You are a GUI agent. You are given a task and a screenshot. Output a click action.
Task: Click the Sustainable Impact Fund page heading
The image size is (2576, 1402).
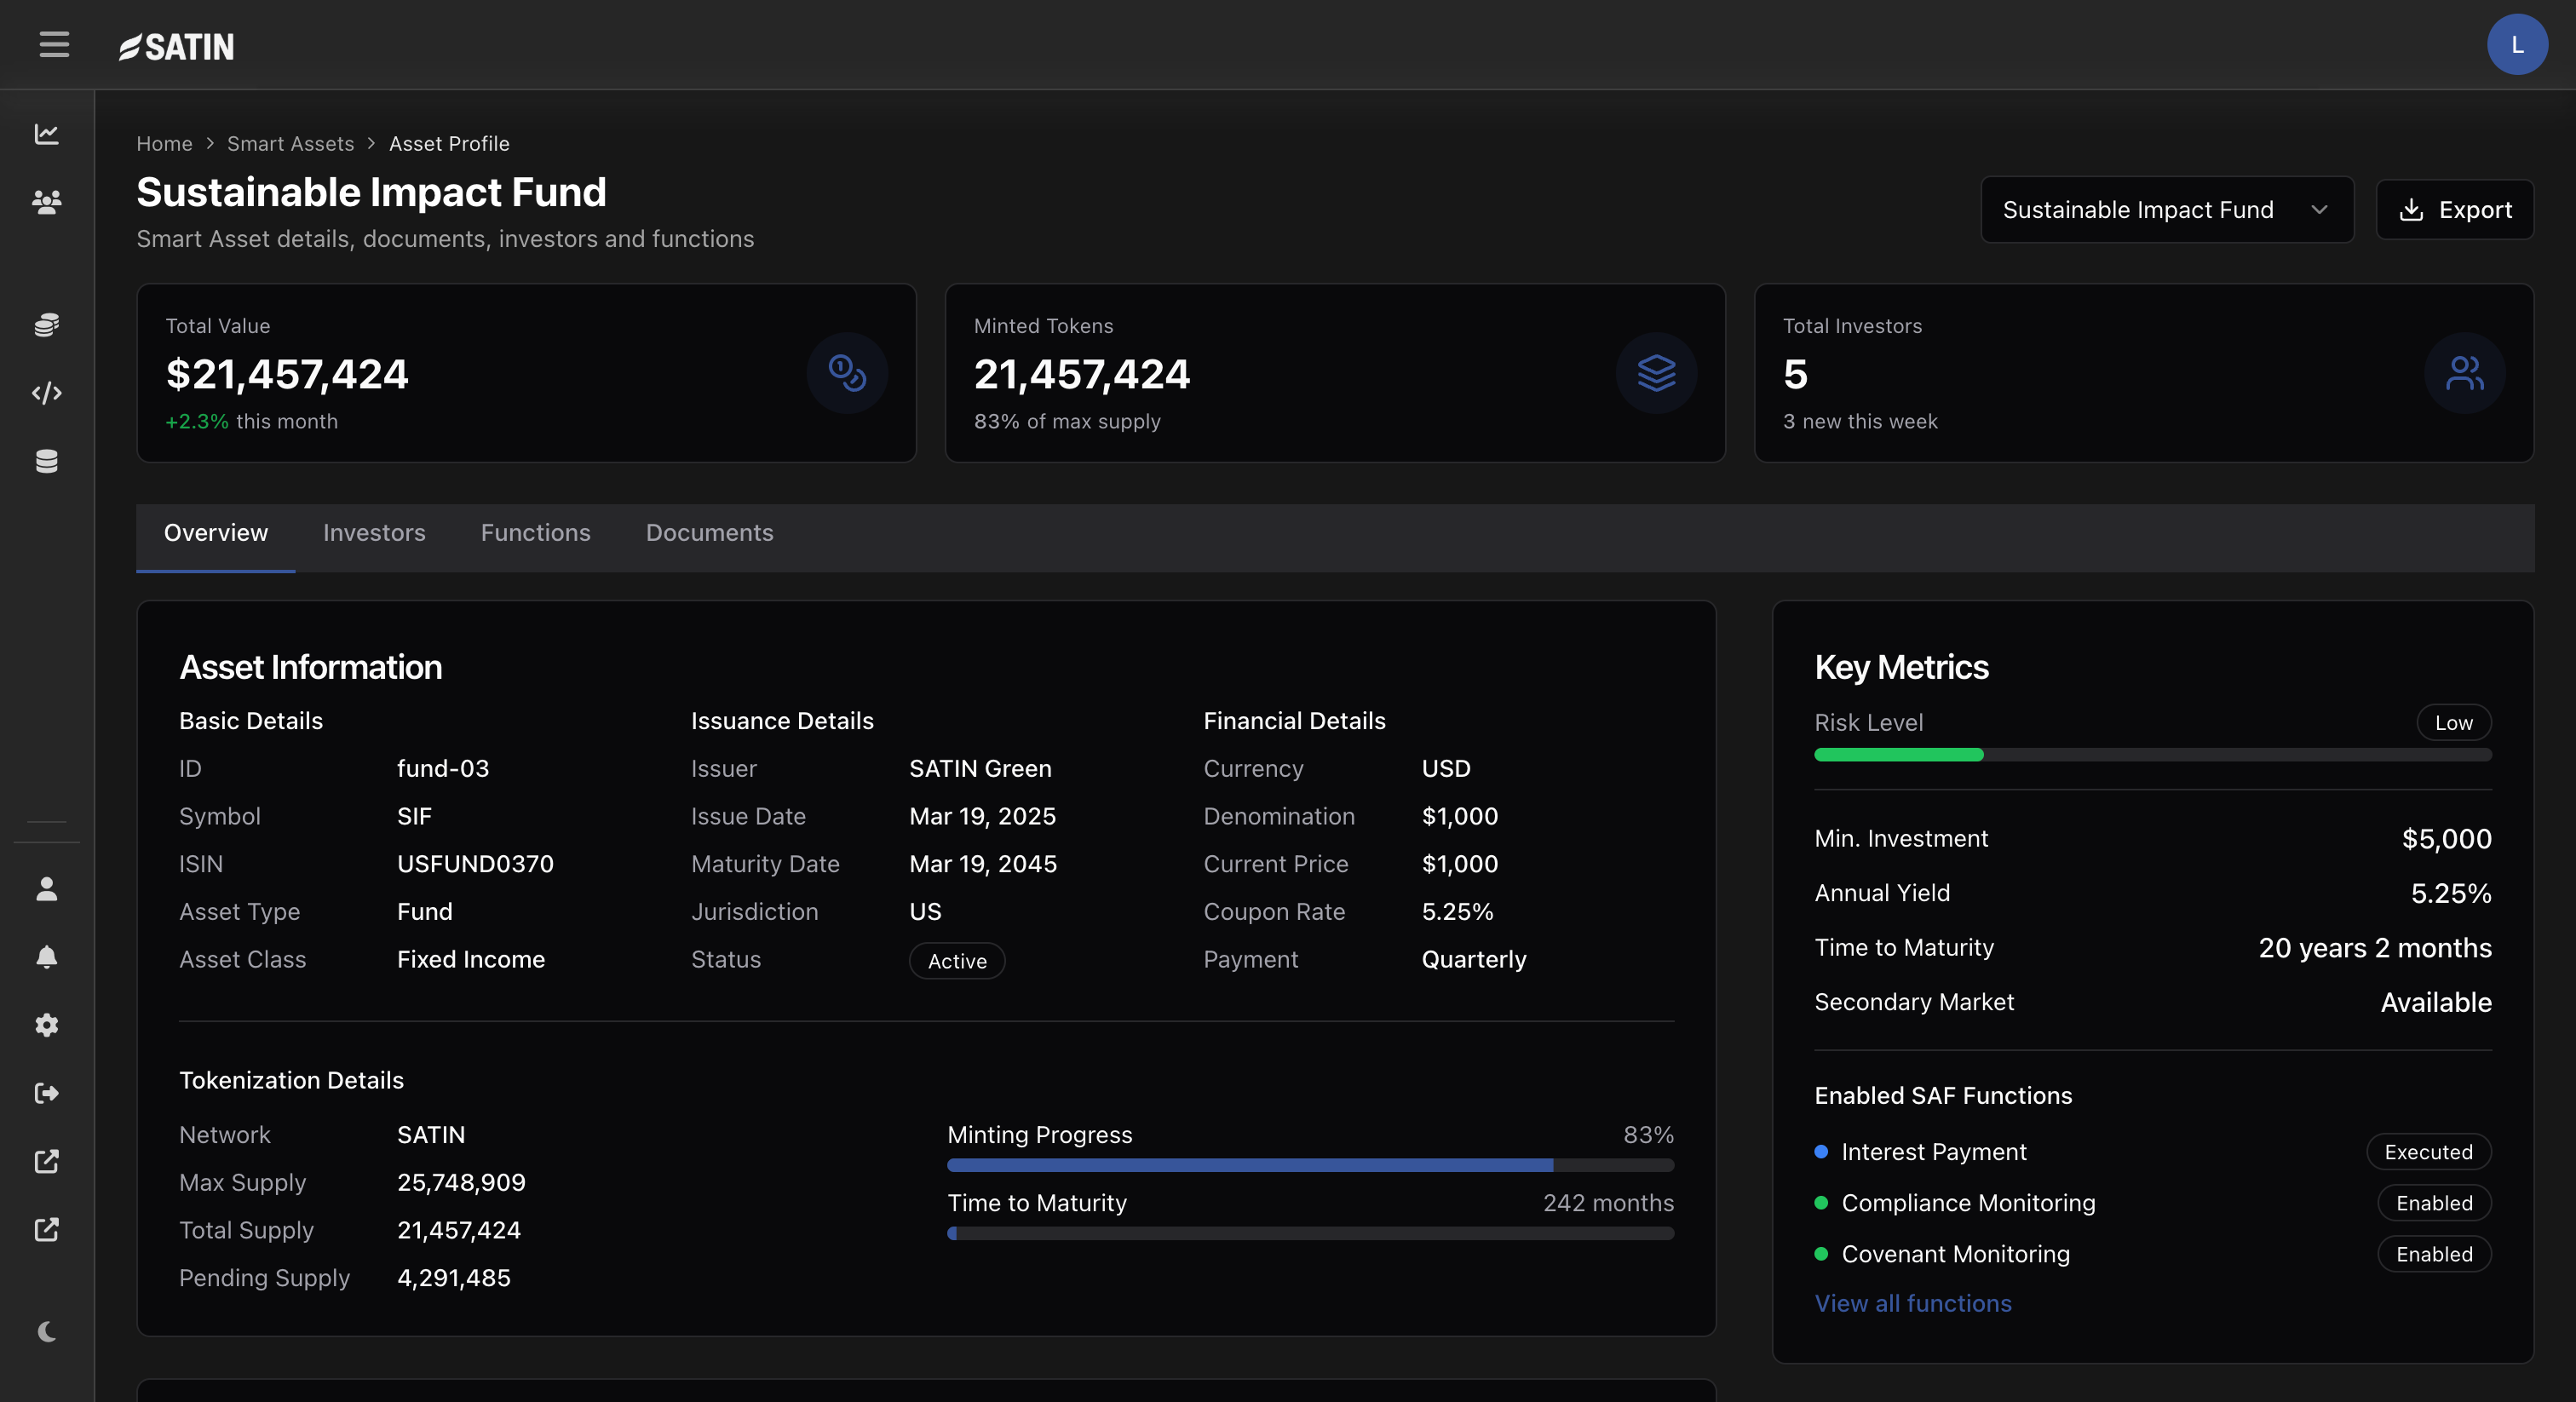[x=371, y=192]
